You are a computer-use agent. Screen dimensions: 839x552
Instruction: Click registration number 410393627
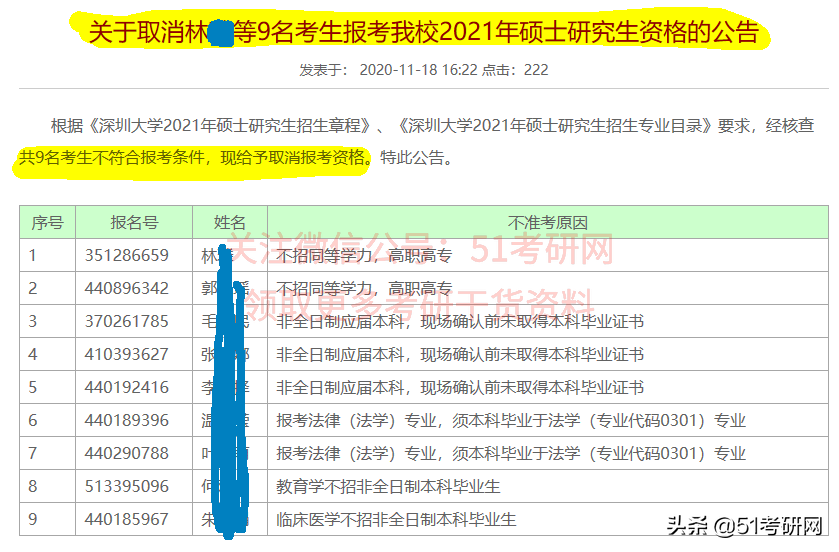point(126,355)
